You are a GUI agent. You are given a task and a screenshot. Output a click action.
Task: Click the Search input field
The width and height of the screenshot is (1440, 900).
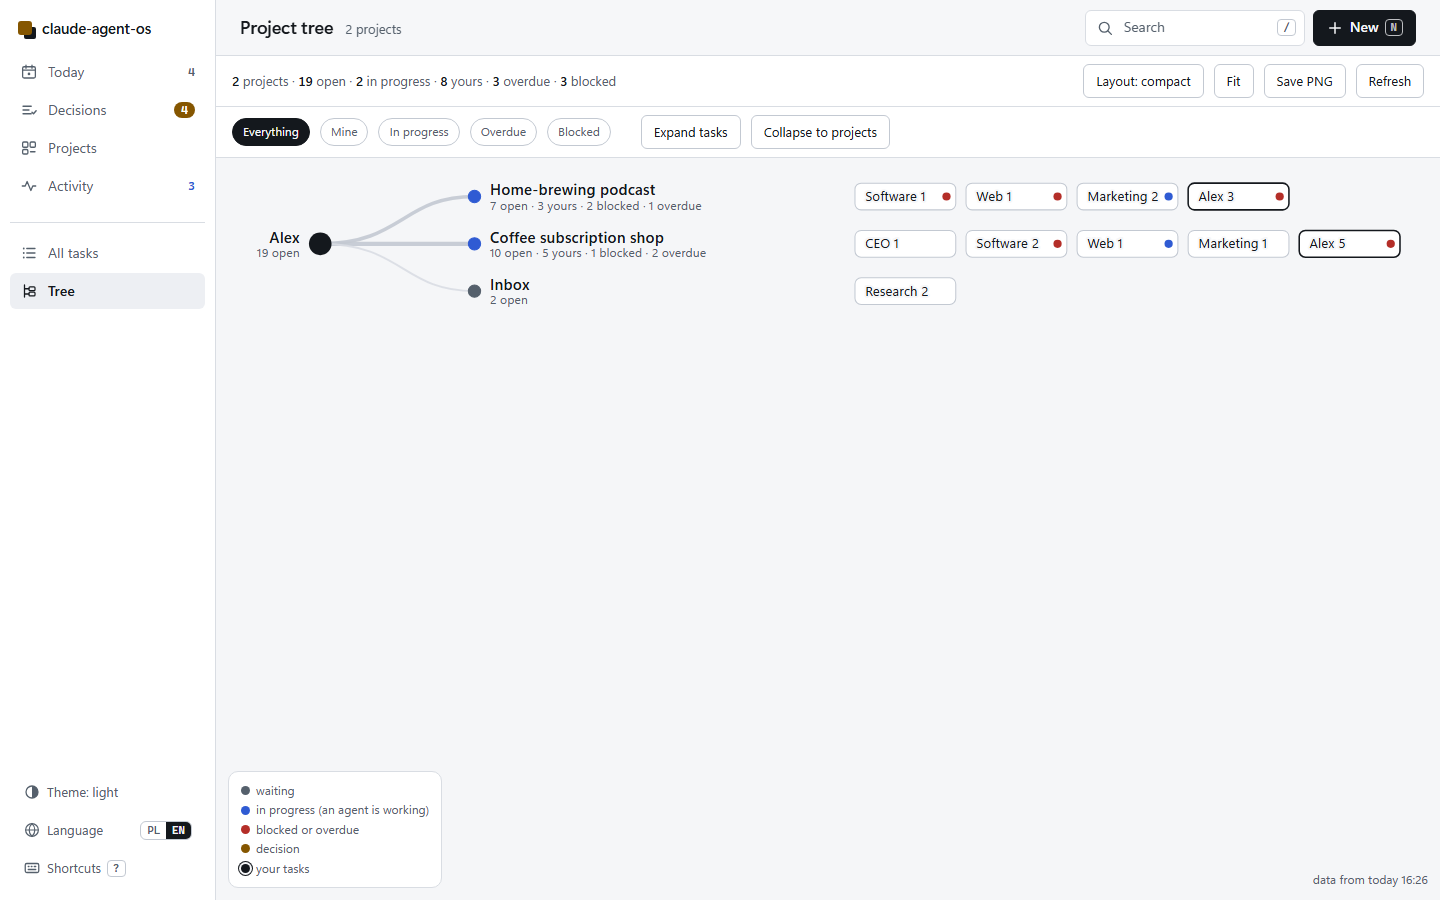1195,28
